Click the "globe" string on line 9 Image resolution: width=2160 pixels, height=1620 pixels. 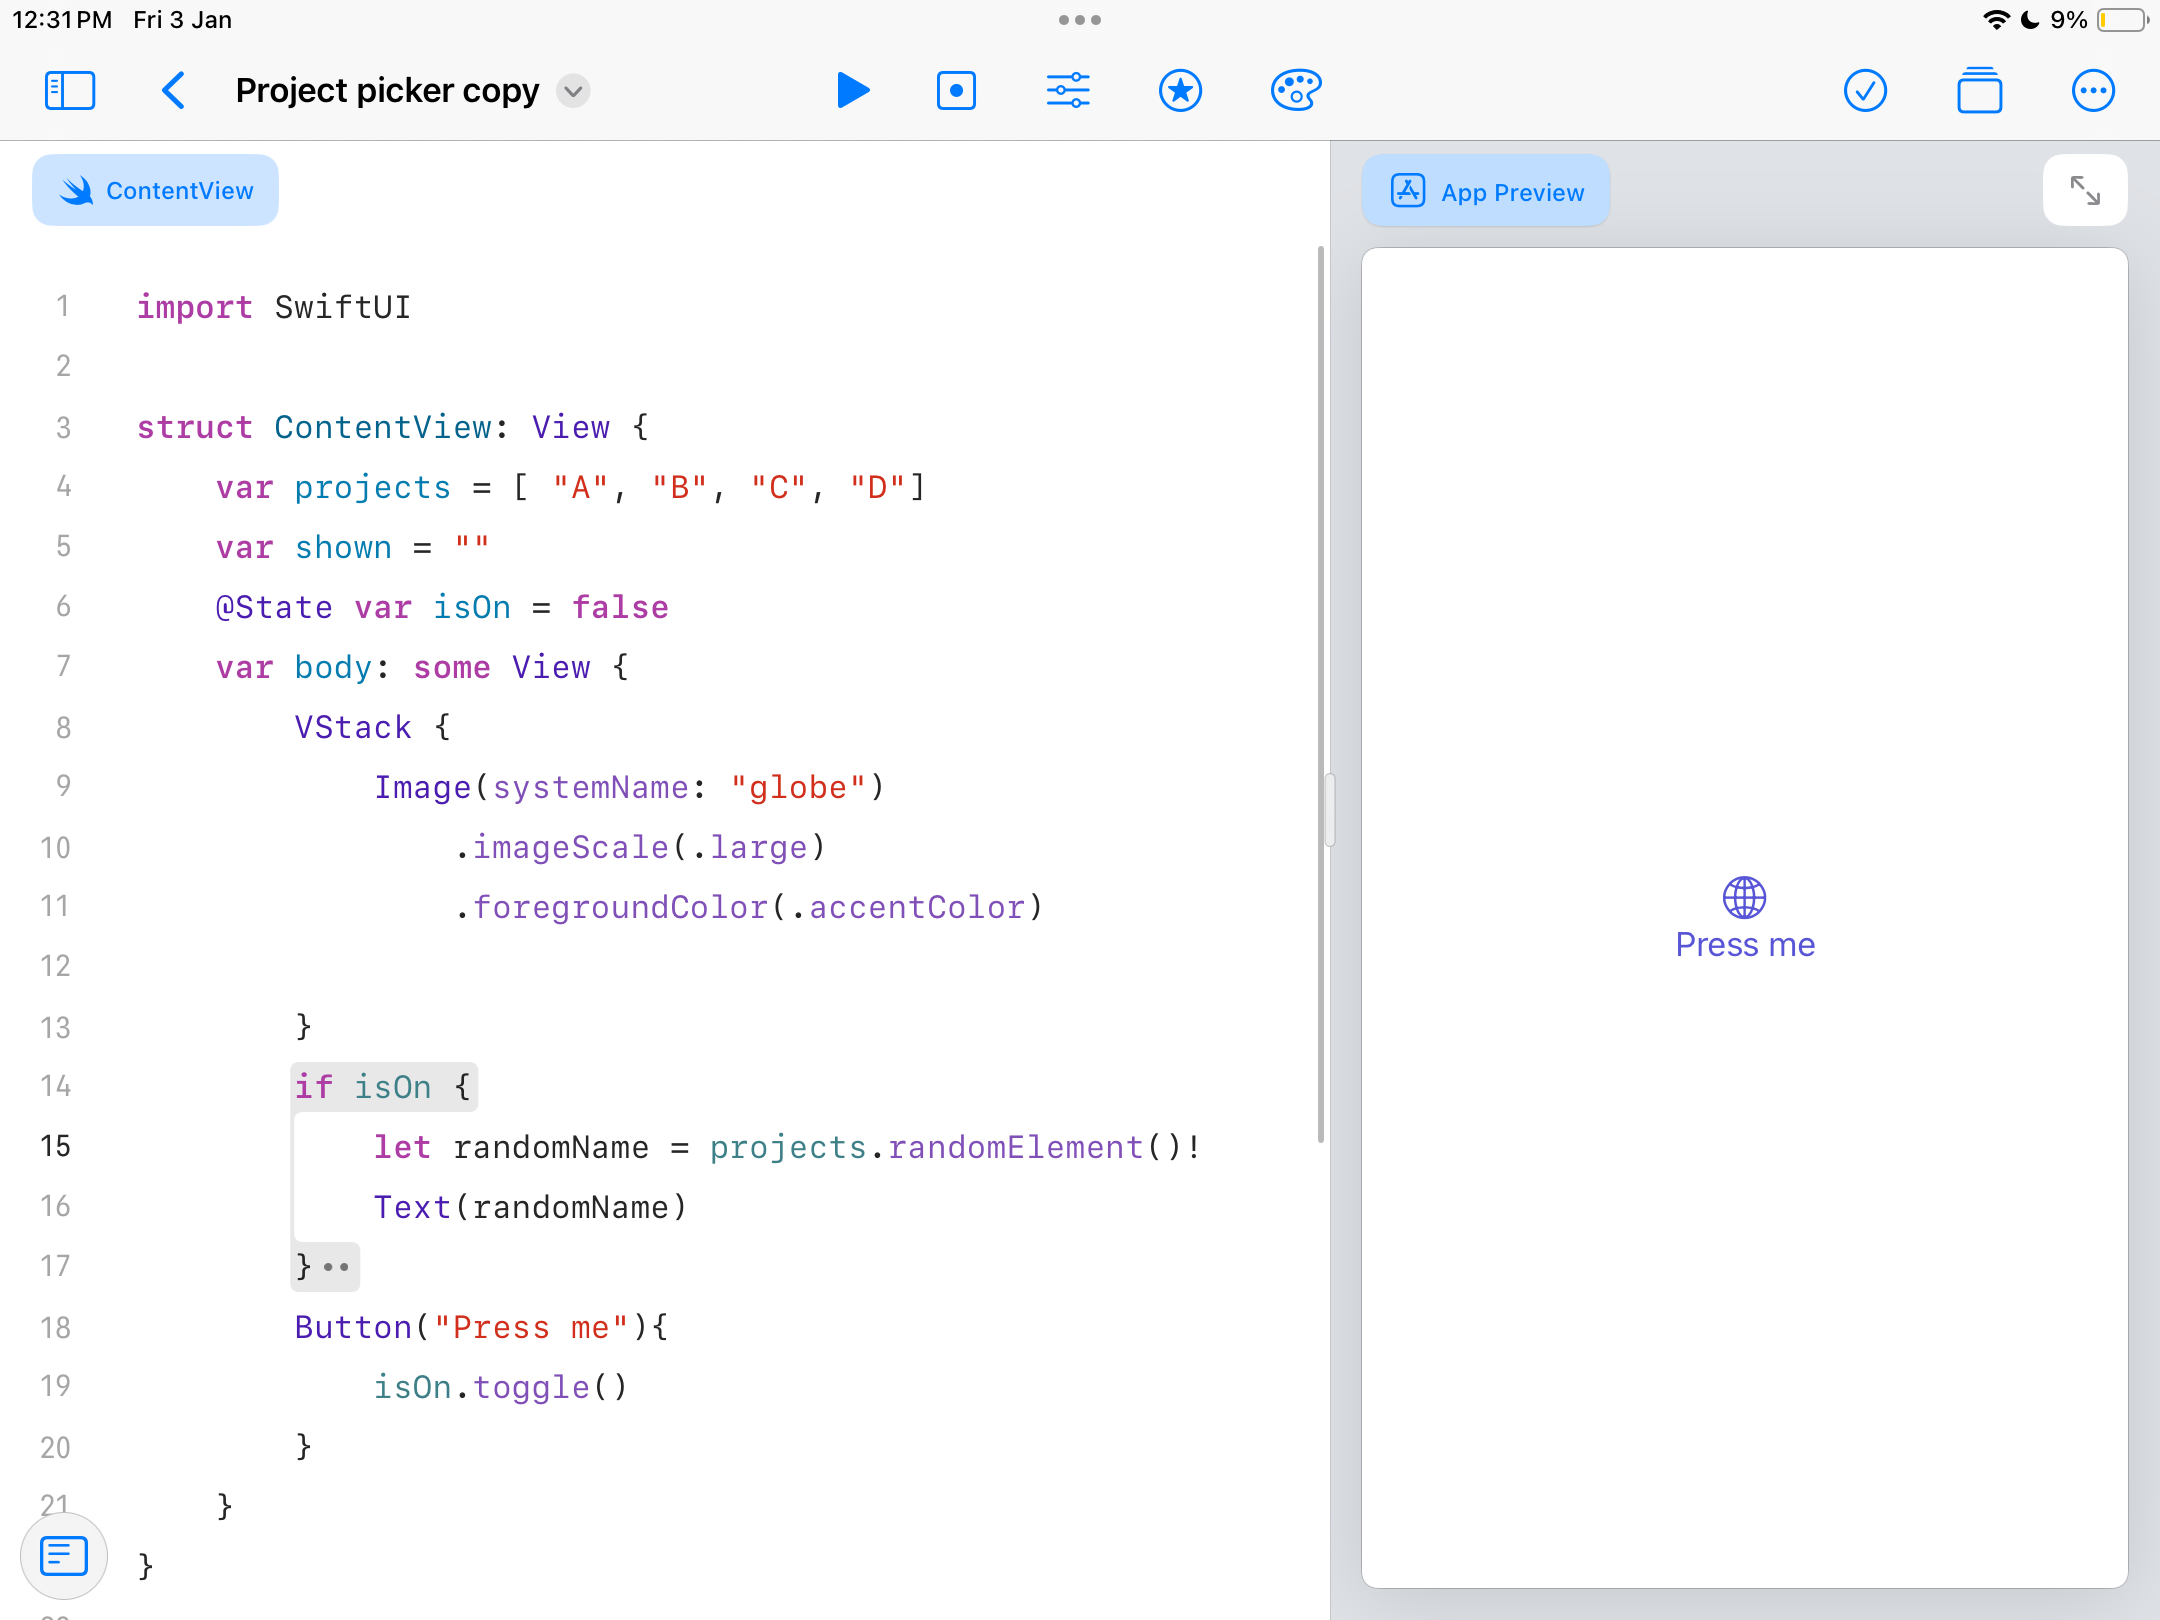click(x=798, y=787)
